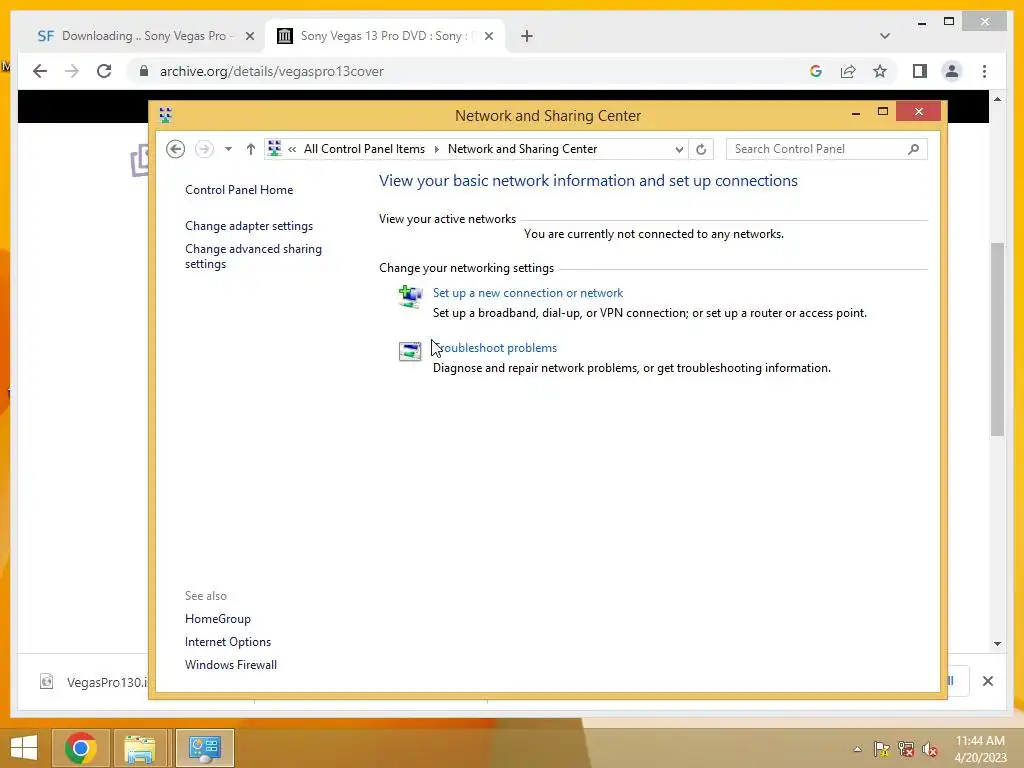Open Change adapter settings
This screenshot has width=1024, height=768.
249,226
